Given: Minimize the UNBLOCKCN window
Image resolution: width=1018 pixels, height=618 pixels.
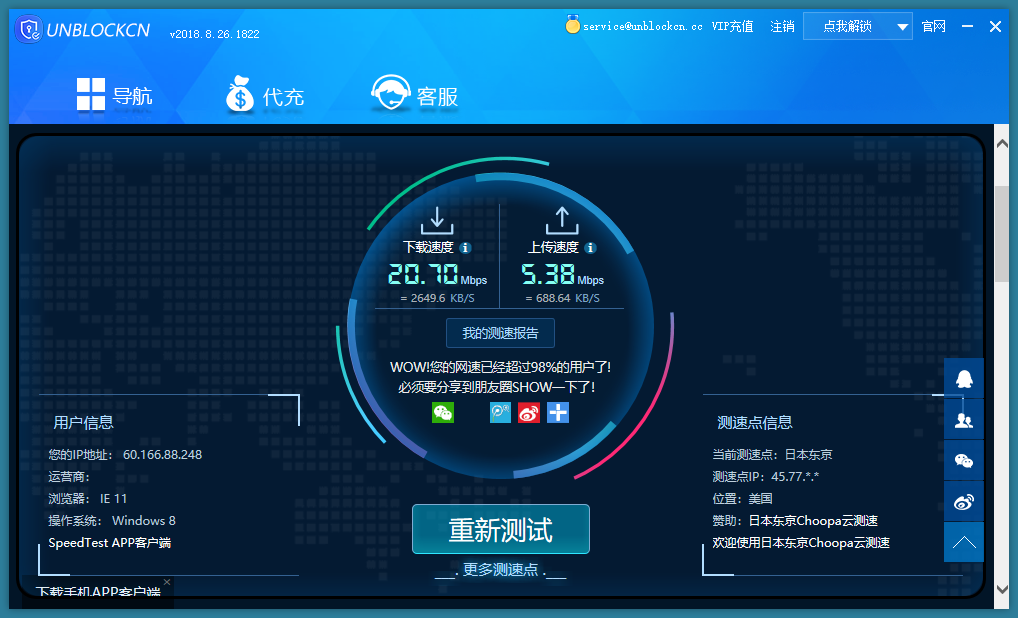Looking at the screenshot, I should coord(967,27).
